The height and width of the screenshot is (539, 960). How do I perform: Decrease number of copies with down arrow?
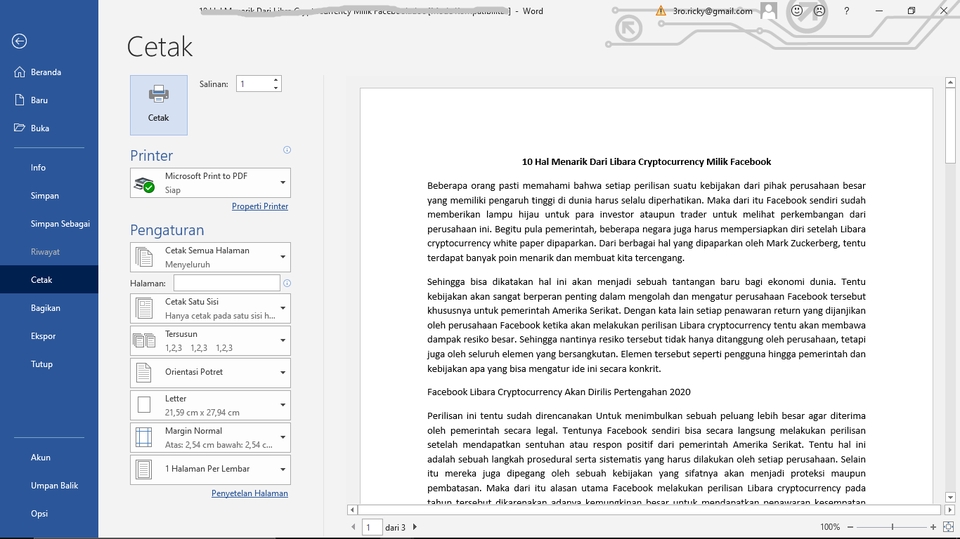tap(276, 88)
